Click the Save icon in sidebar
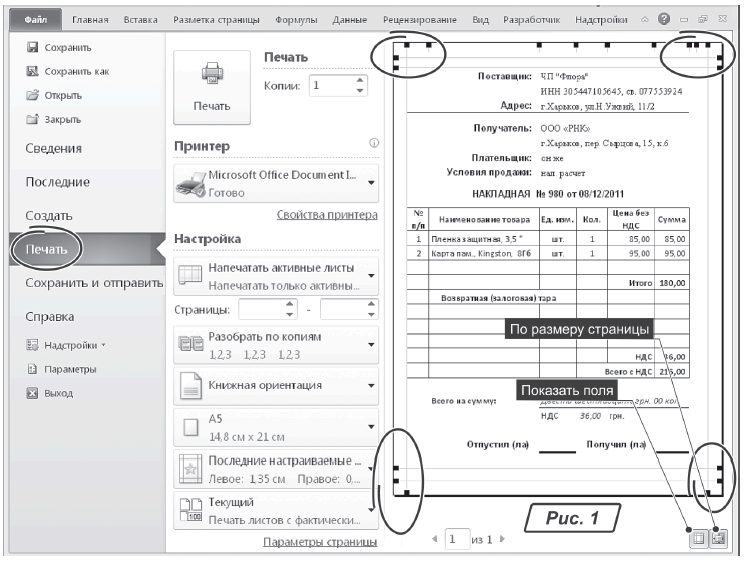Image resolution: width=744 pixels, height=561 pixels. [32, 47]
